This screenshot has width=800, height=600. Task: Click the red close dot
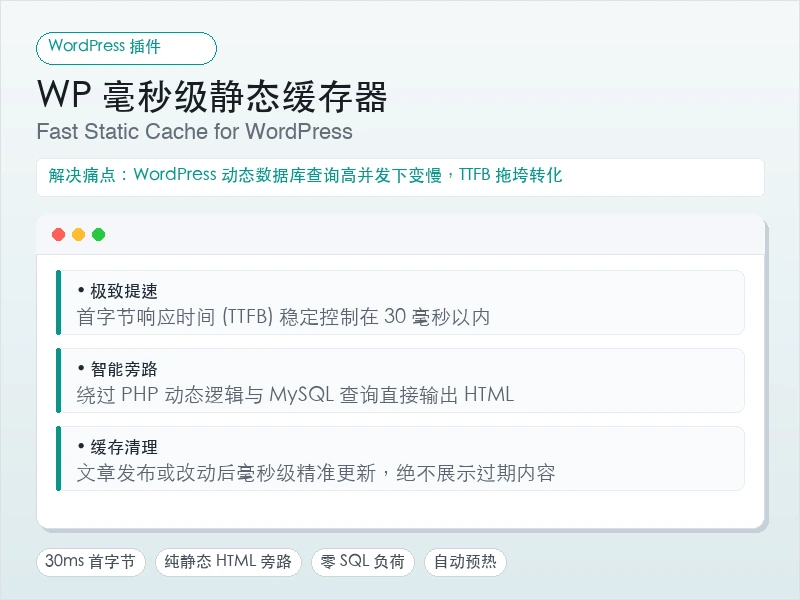pyautogui.click(x=59, y=235)
